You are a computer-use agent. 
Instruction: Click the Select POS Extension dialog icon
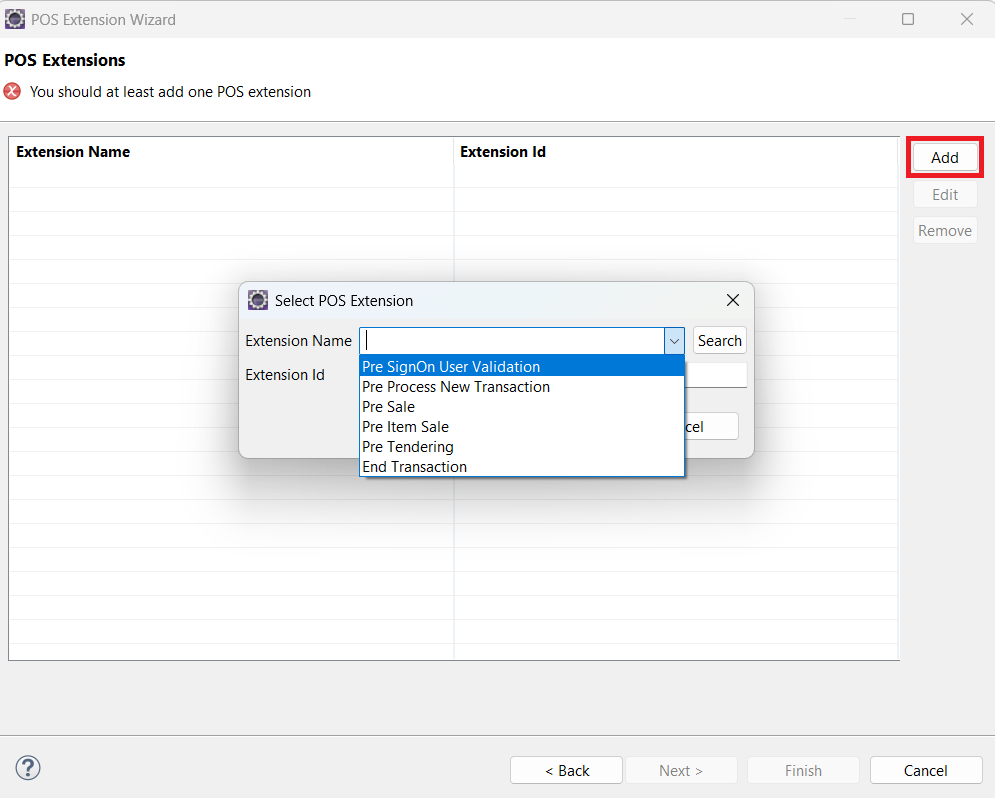pyautogui.click(x=258, y=300)
